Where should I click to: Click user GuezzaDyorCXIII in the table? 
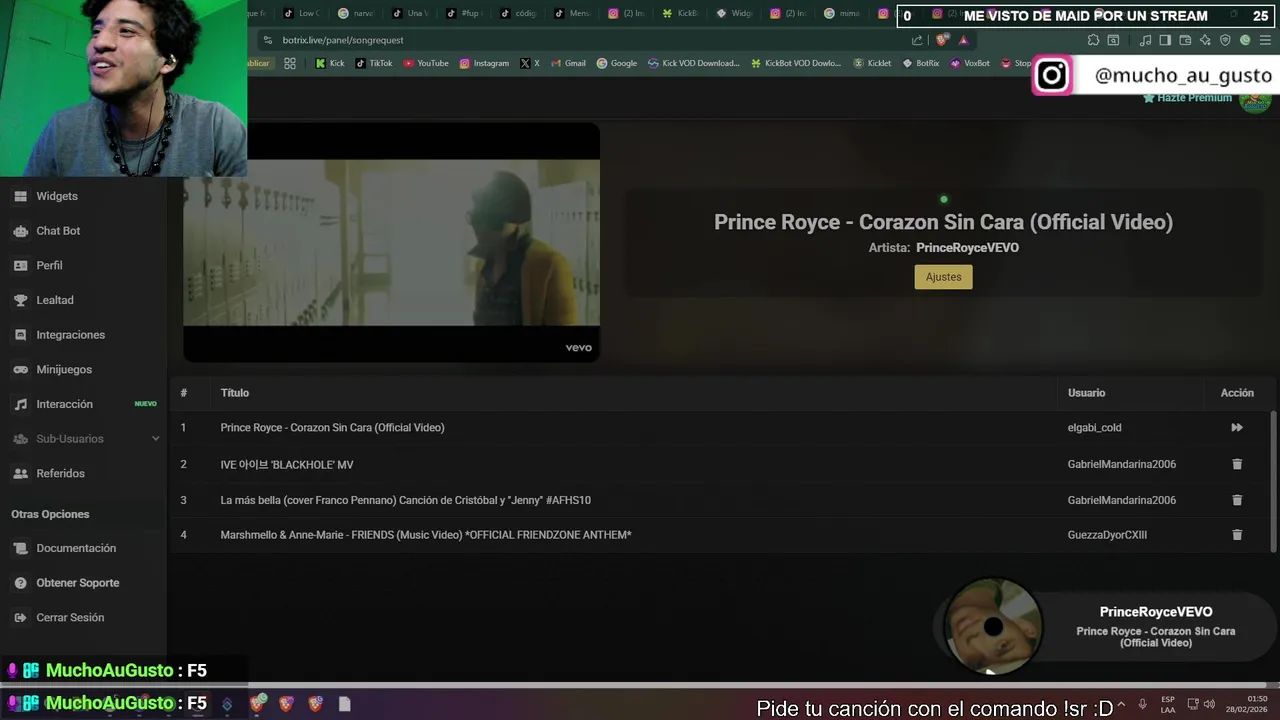[x=1107, y=535]
